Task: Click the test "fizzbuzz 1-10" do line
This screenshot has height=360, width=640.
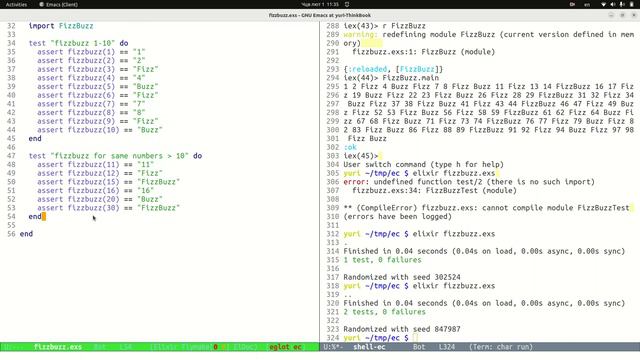Action: [78, 43]
